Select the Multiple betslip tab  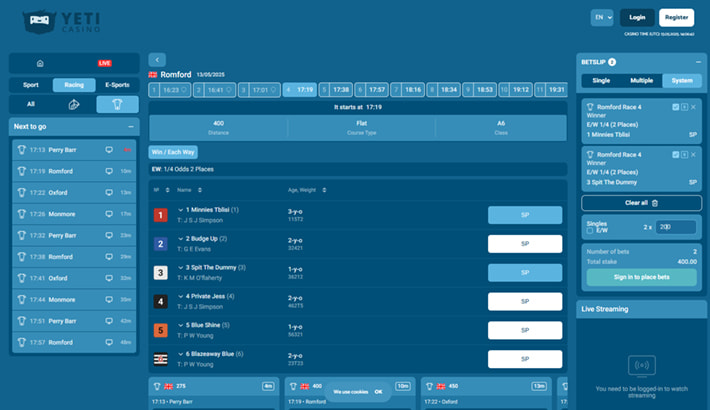click(642, 81)
